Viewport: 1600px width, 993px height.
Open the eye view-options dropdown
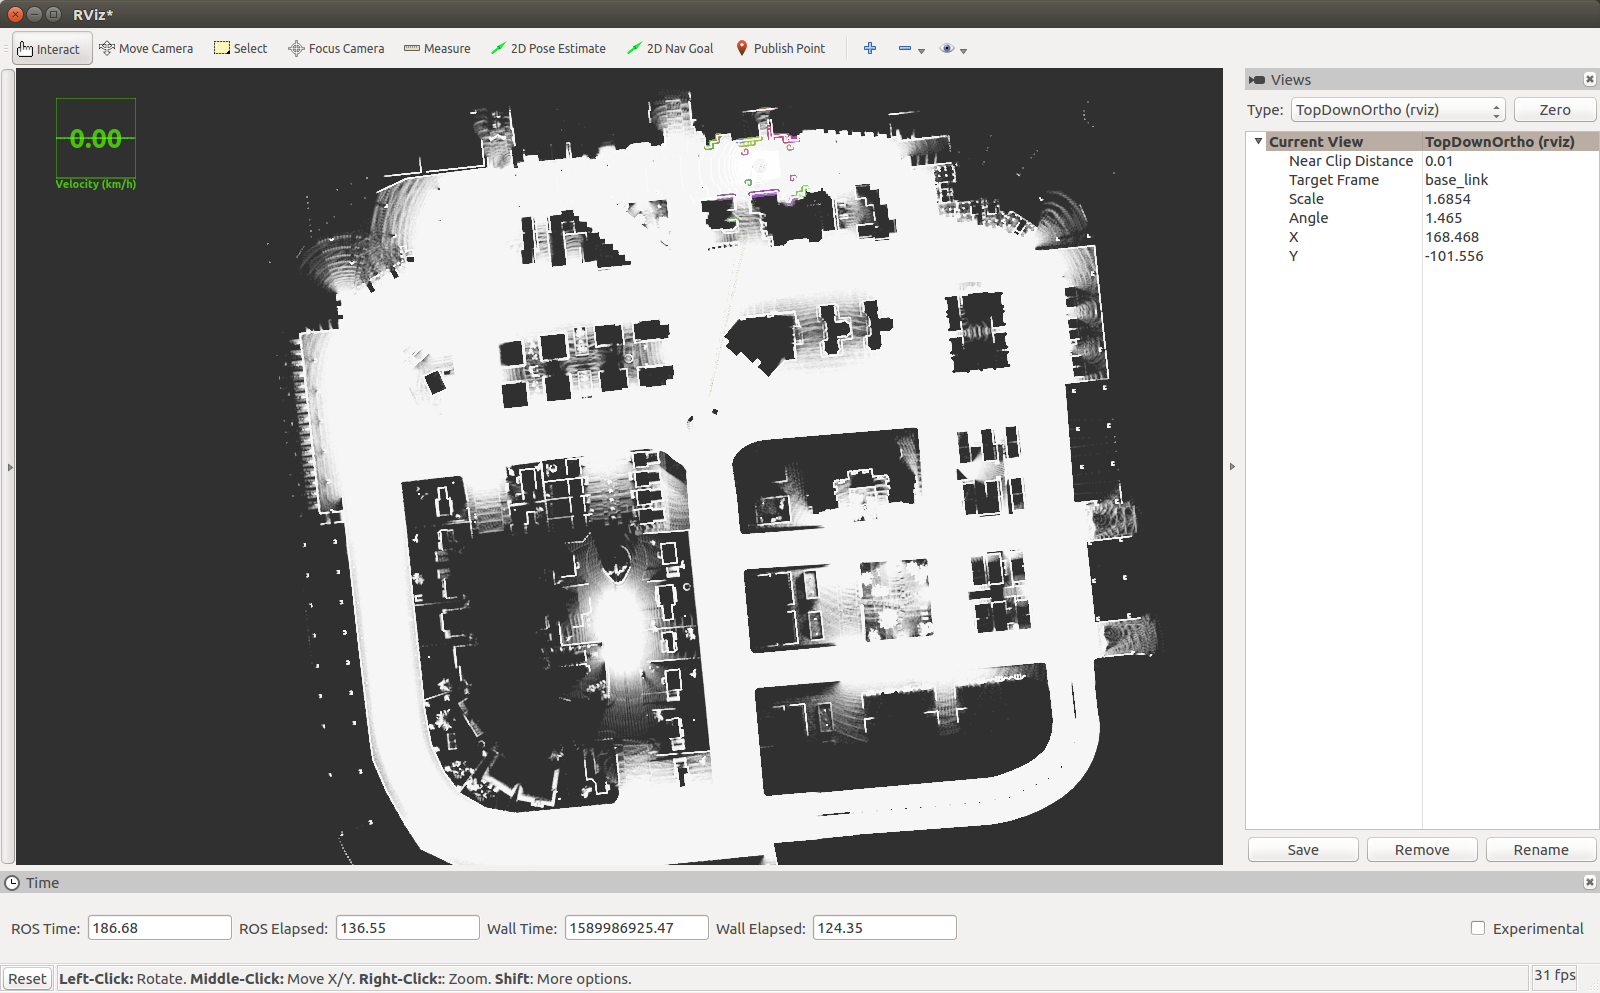(953, 49)
